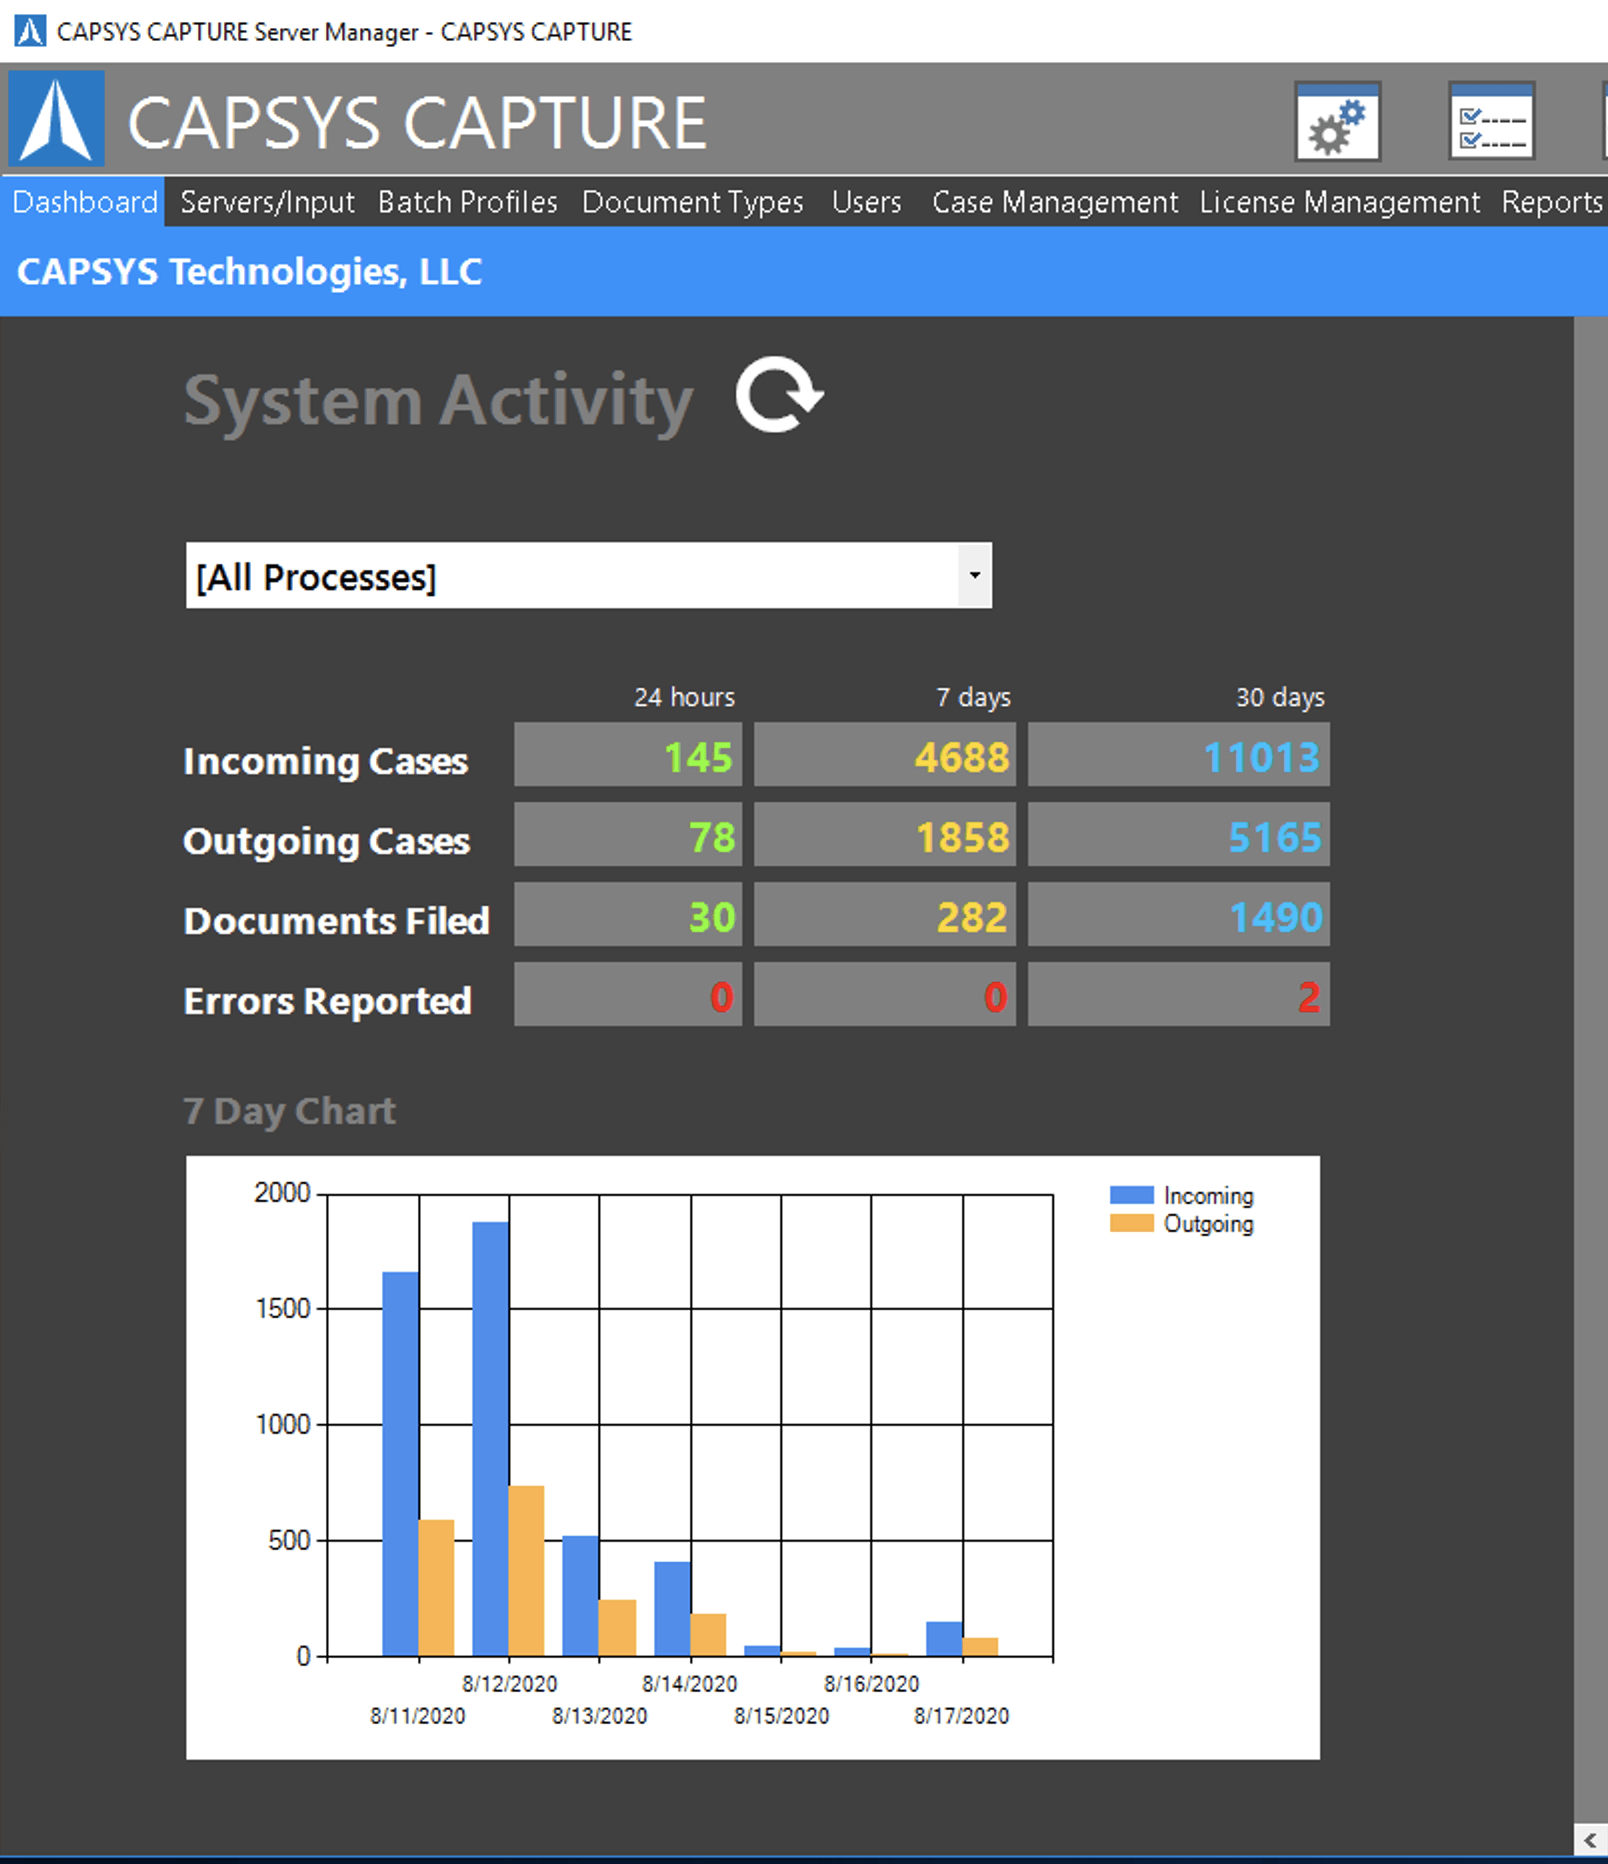Click Outgoing Cases 7 days value 1858
Image resolution: width=1608 pixels, height=1864 pixels.
point(884,835)
